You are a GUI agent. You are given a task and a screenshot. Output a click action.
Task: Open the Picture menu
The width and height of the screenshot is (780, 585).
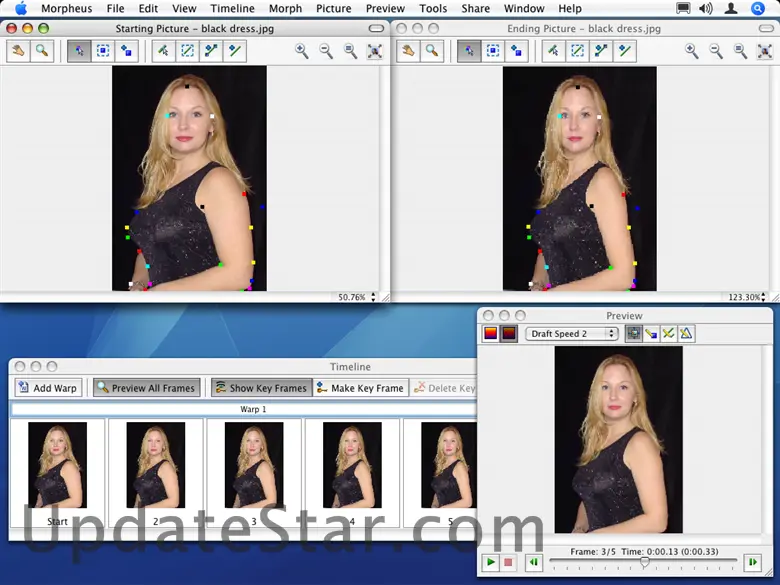tap(333, 8)
